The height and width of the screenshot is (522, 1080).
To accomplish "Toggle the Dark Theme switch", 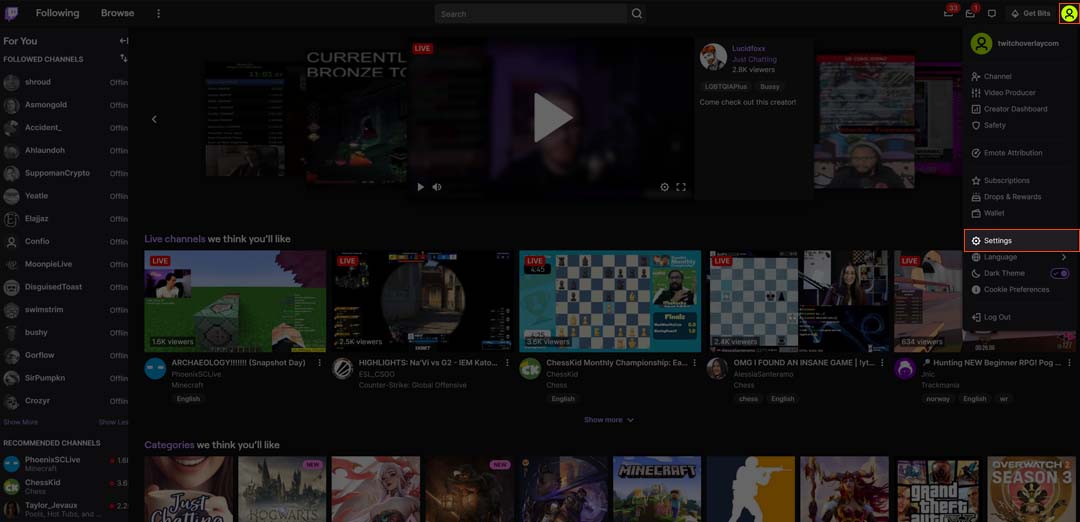I will coord(1059,273).
